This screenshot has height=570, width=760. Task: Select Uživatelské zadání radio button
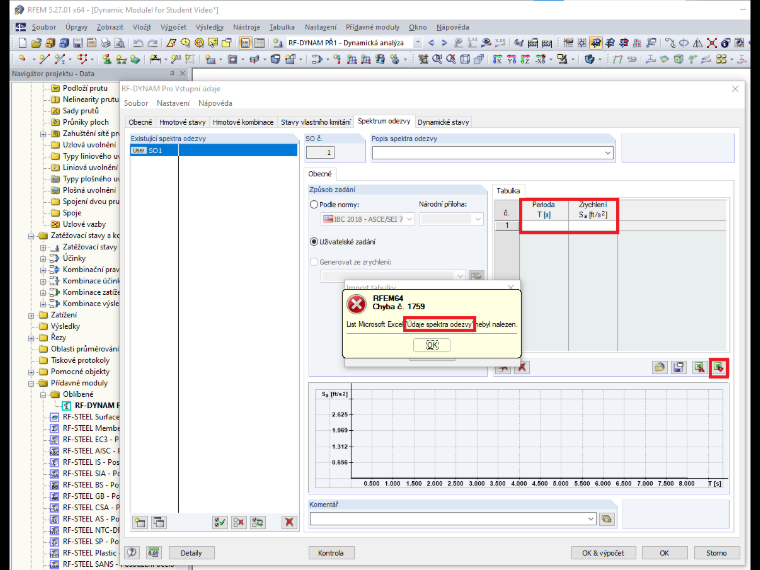pyautogui.click(x=314, y=242)
